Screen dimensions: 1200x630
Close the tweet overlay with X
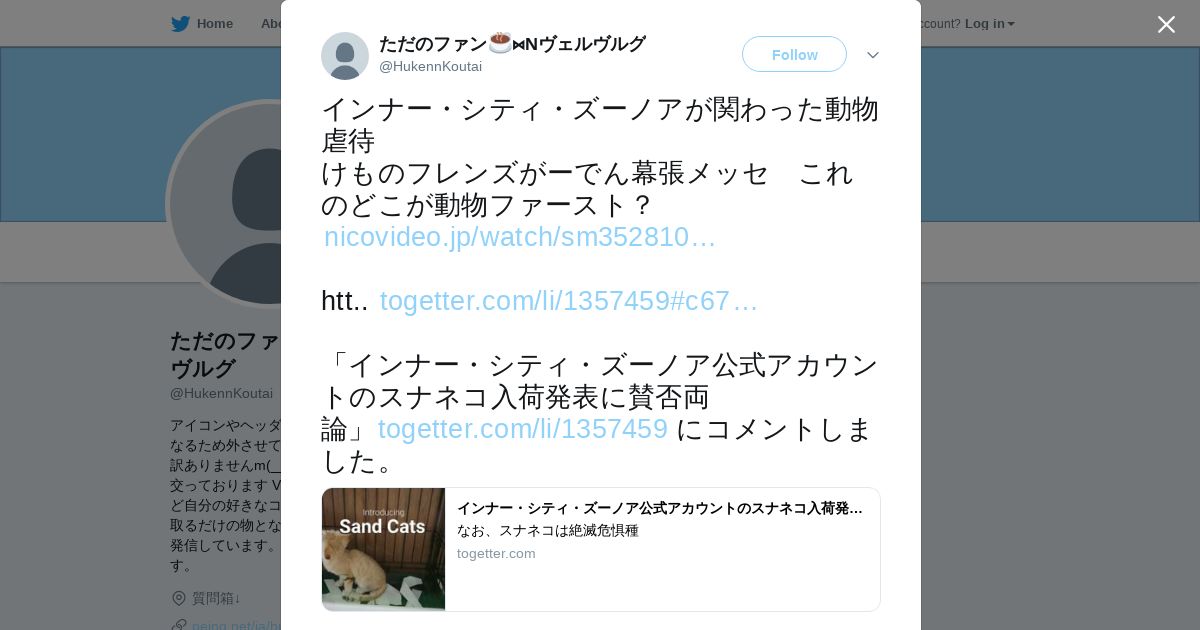click(x=1166, y=24)
